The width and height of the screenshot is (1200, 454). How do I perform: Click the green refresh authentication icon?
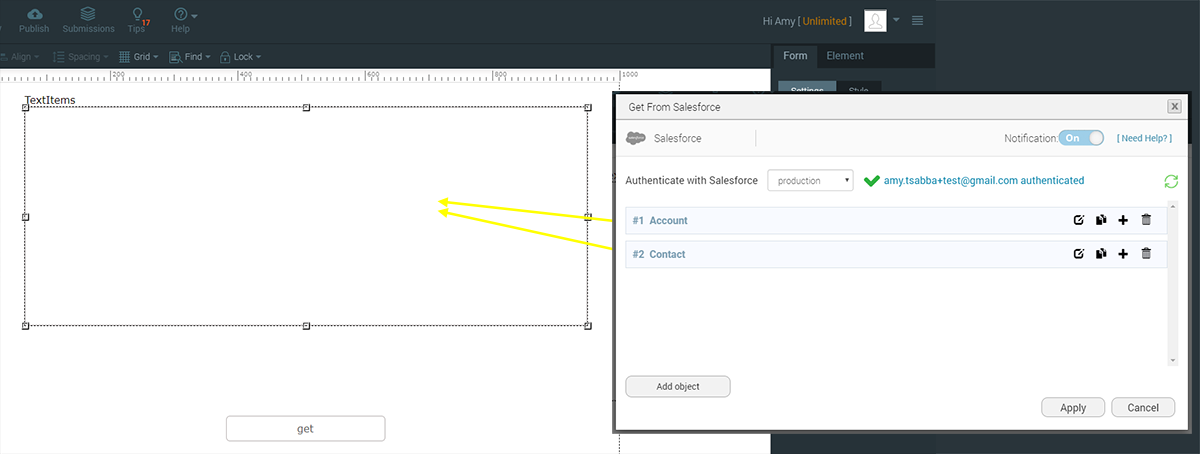(x=1171, y=181)
